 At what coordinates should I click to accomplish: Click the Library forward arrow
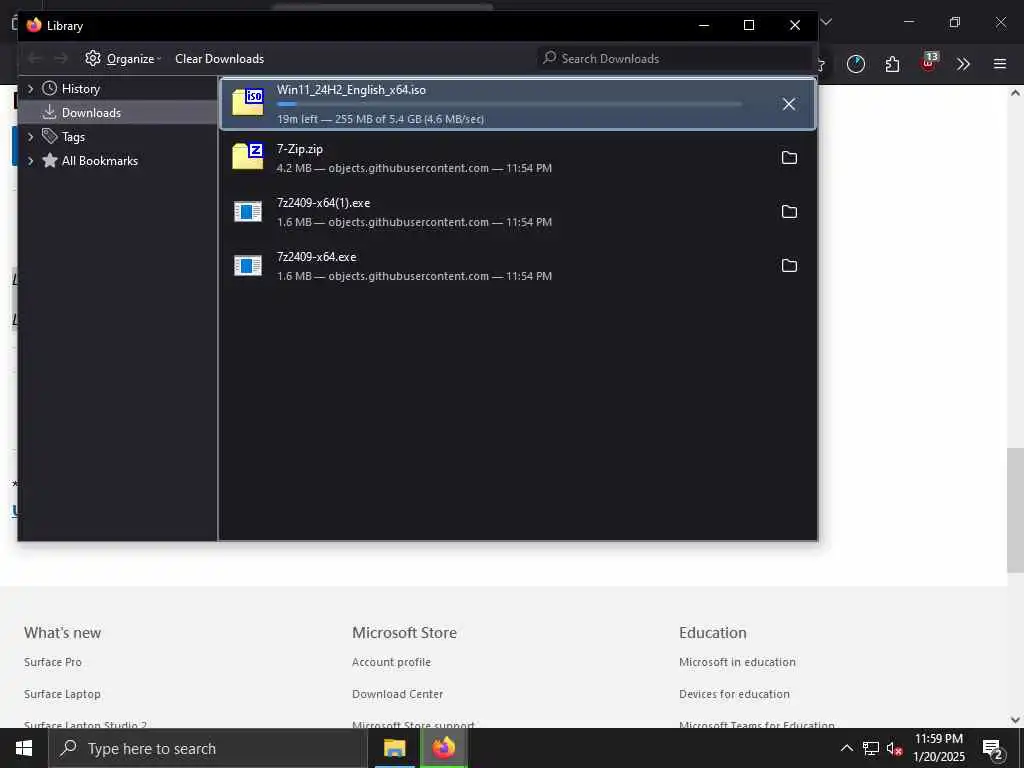point(61,59)
